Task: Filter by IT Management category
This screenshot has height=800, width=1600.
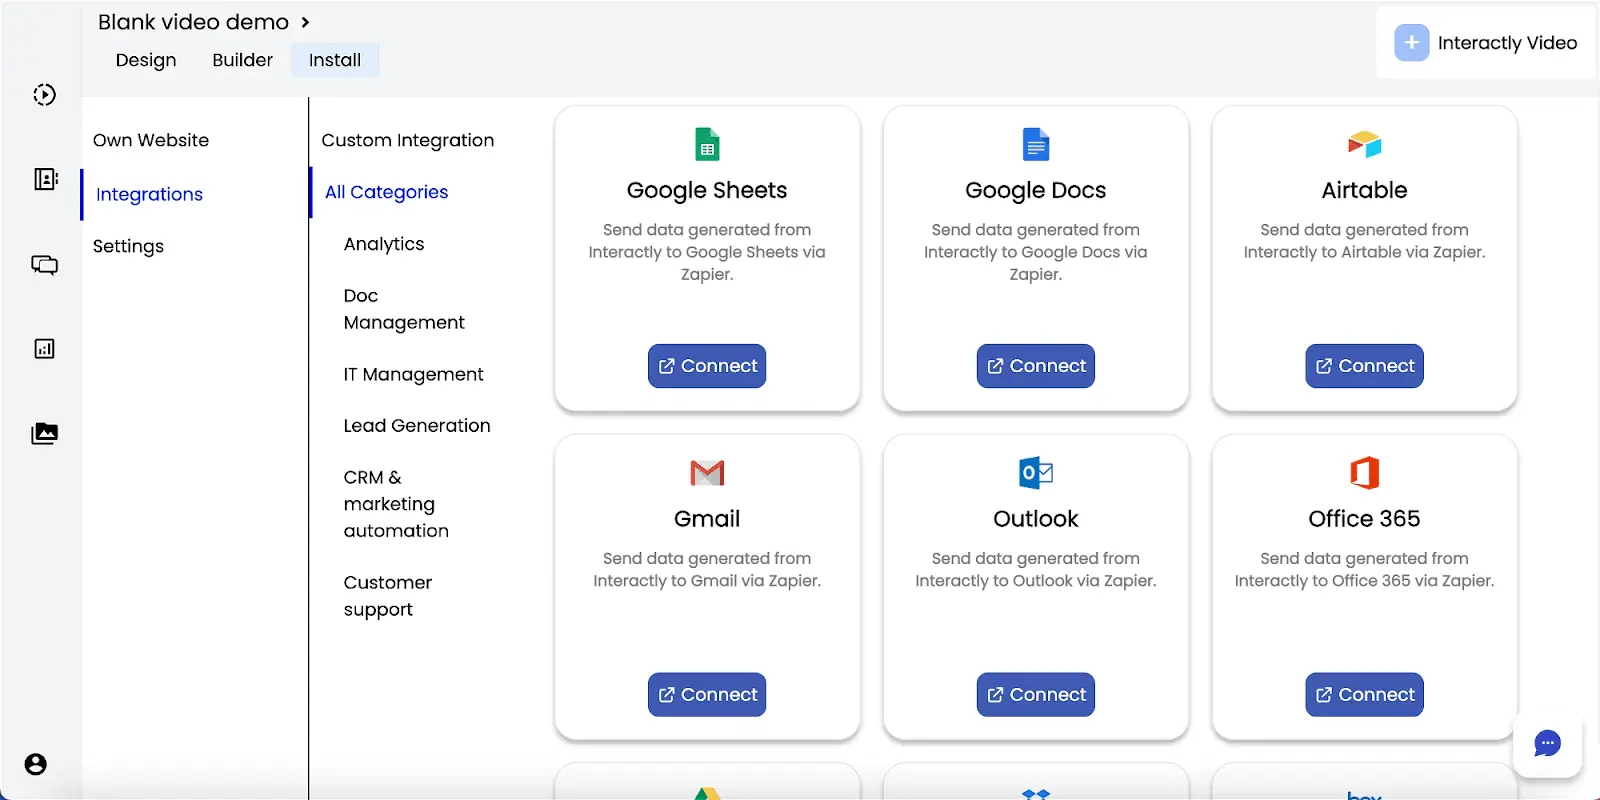Action: tap(413, 374)
